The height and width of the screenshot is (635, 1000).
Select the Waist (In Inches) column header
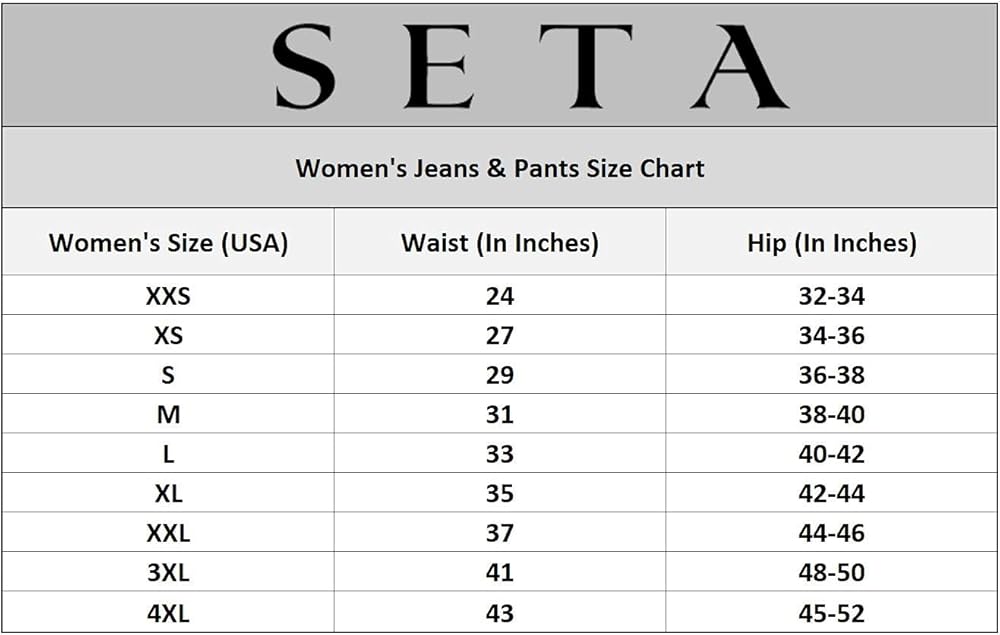pos(500,242)
